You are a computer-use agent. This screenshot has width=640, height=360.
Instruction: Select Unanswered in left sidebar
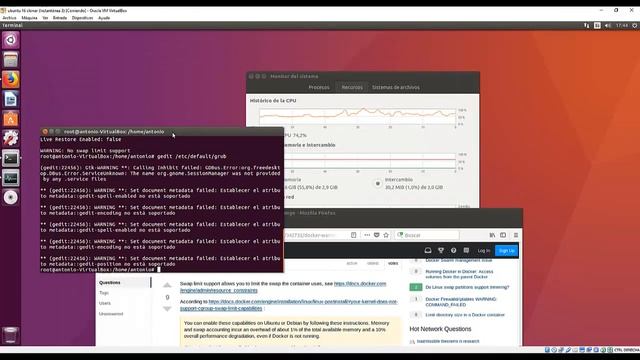pyautogui.click(x=111, y=314)
